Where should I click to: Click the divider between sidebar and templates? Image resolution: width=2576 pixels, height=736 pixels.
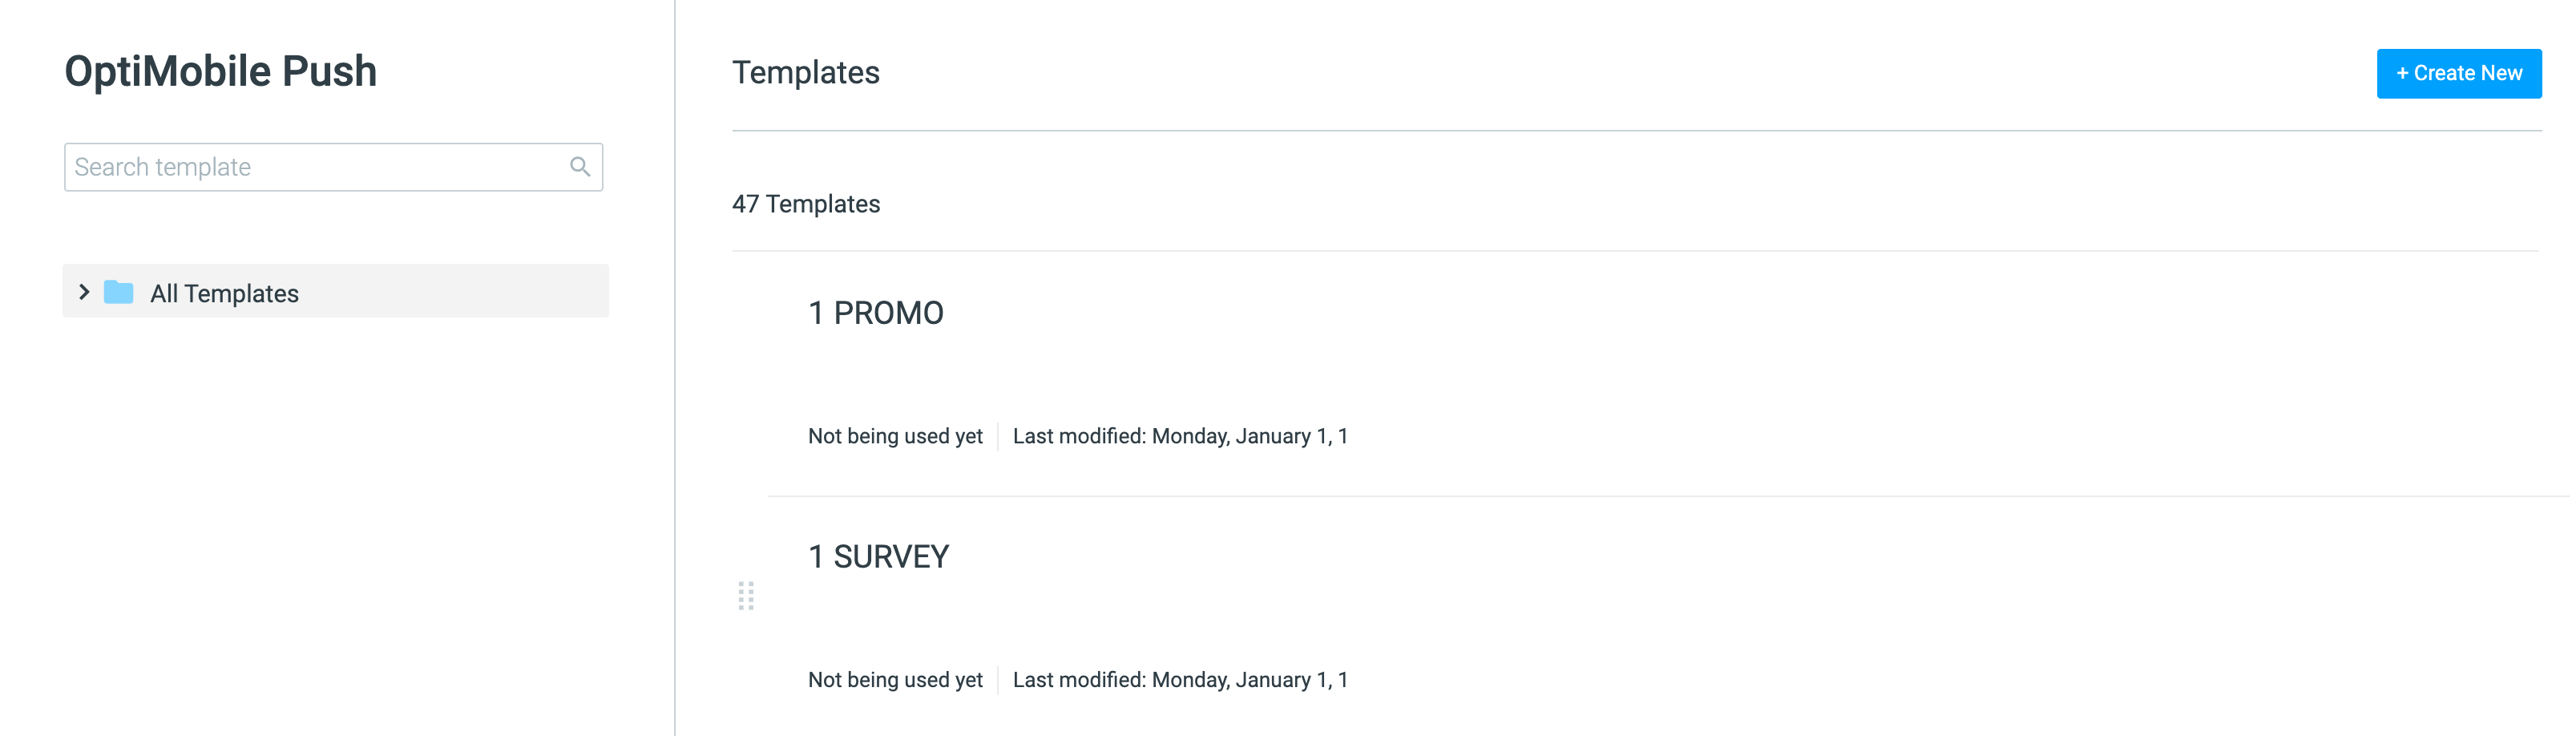[675, 368]
